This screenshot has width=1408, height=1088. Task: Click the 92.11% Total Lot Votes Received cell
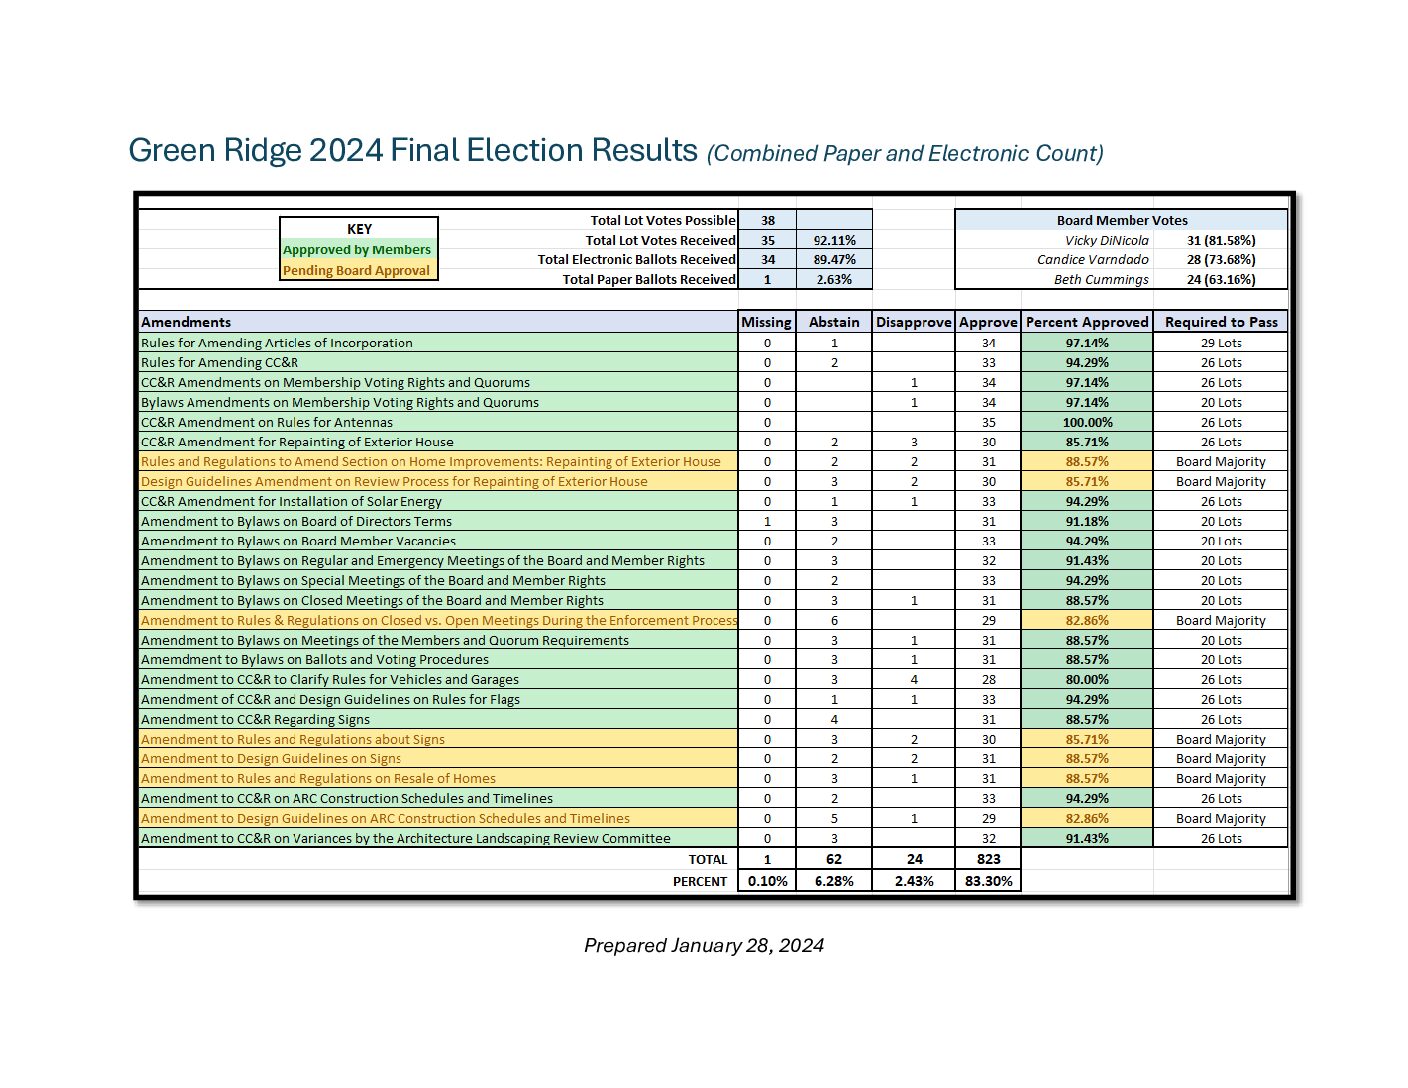[834, 240]
